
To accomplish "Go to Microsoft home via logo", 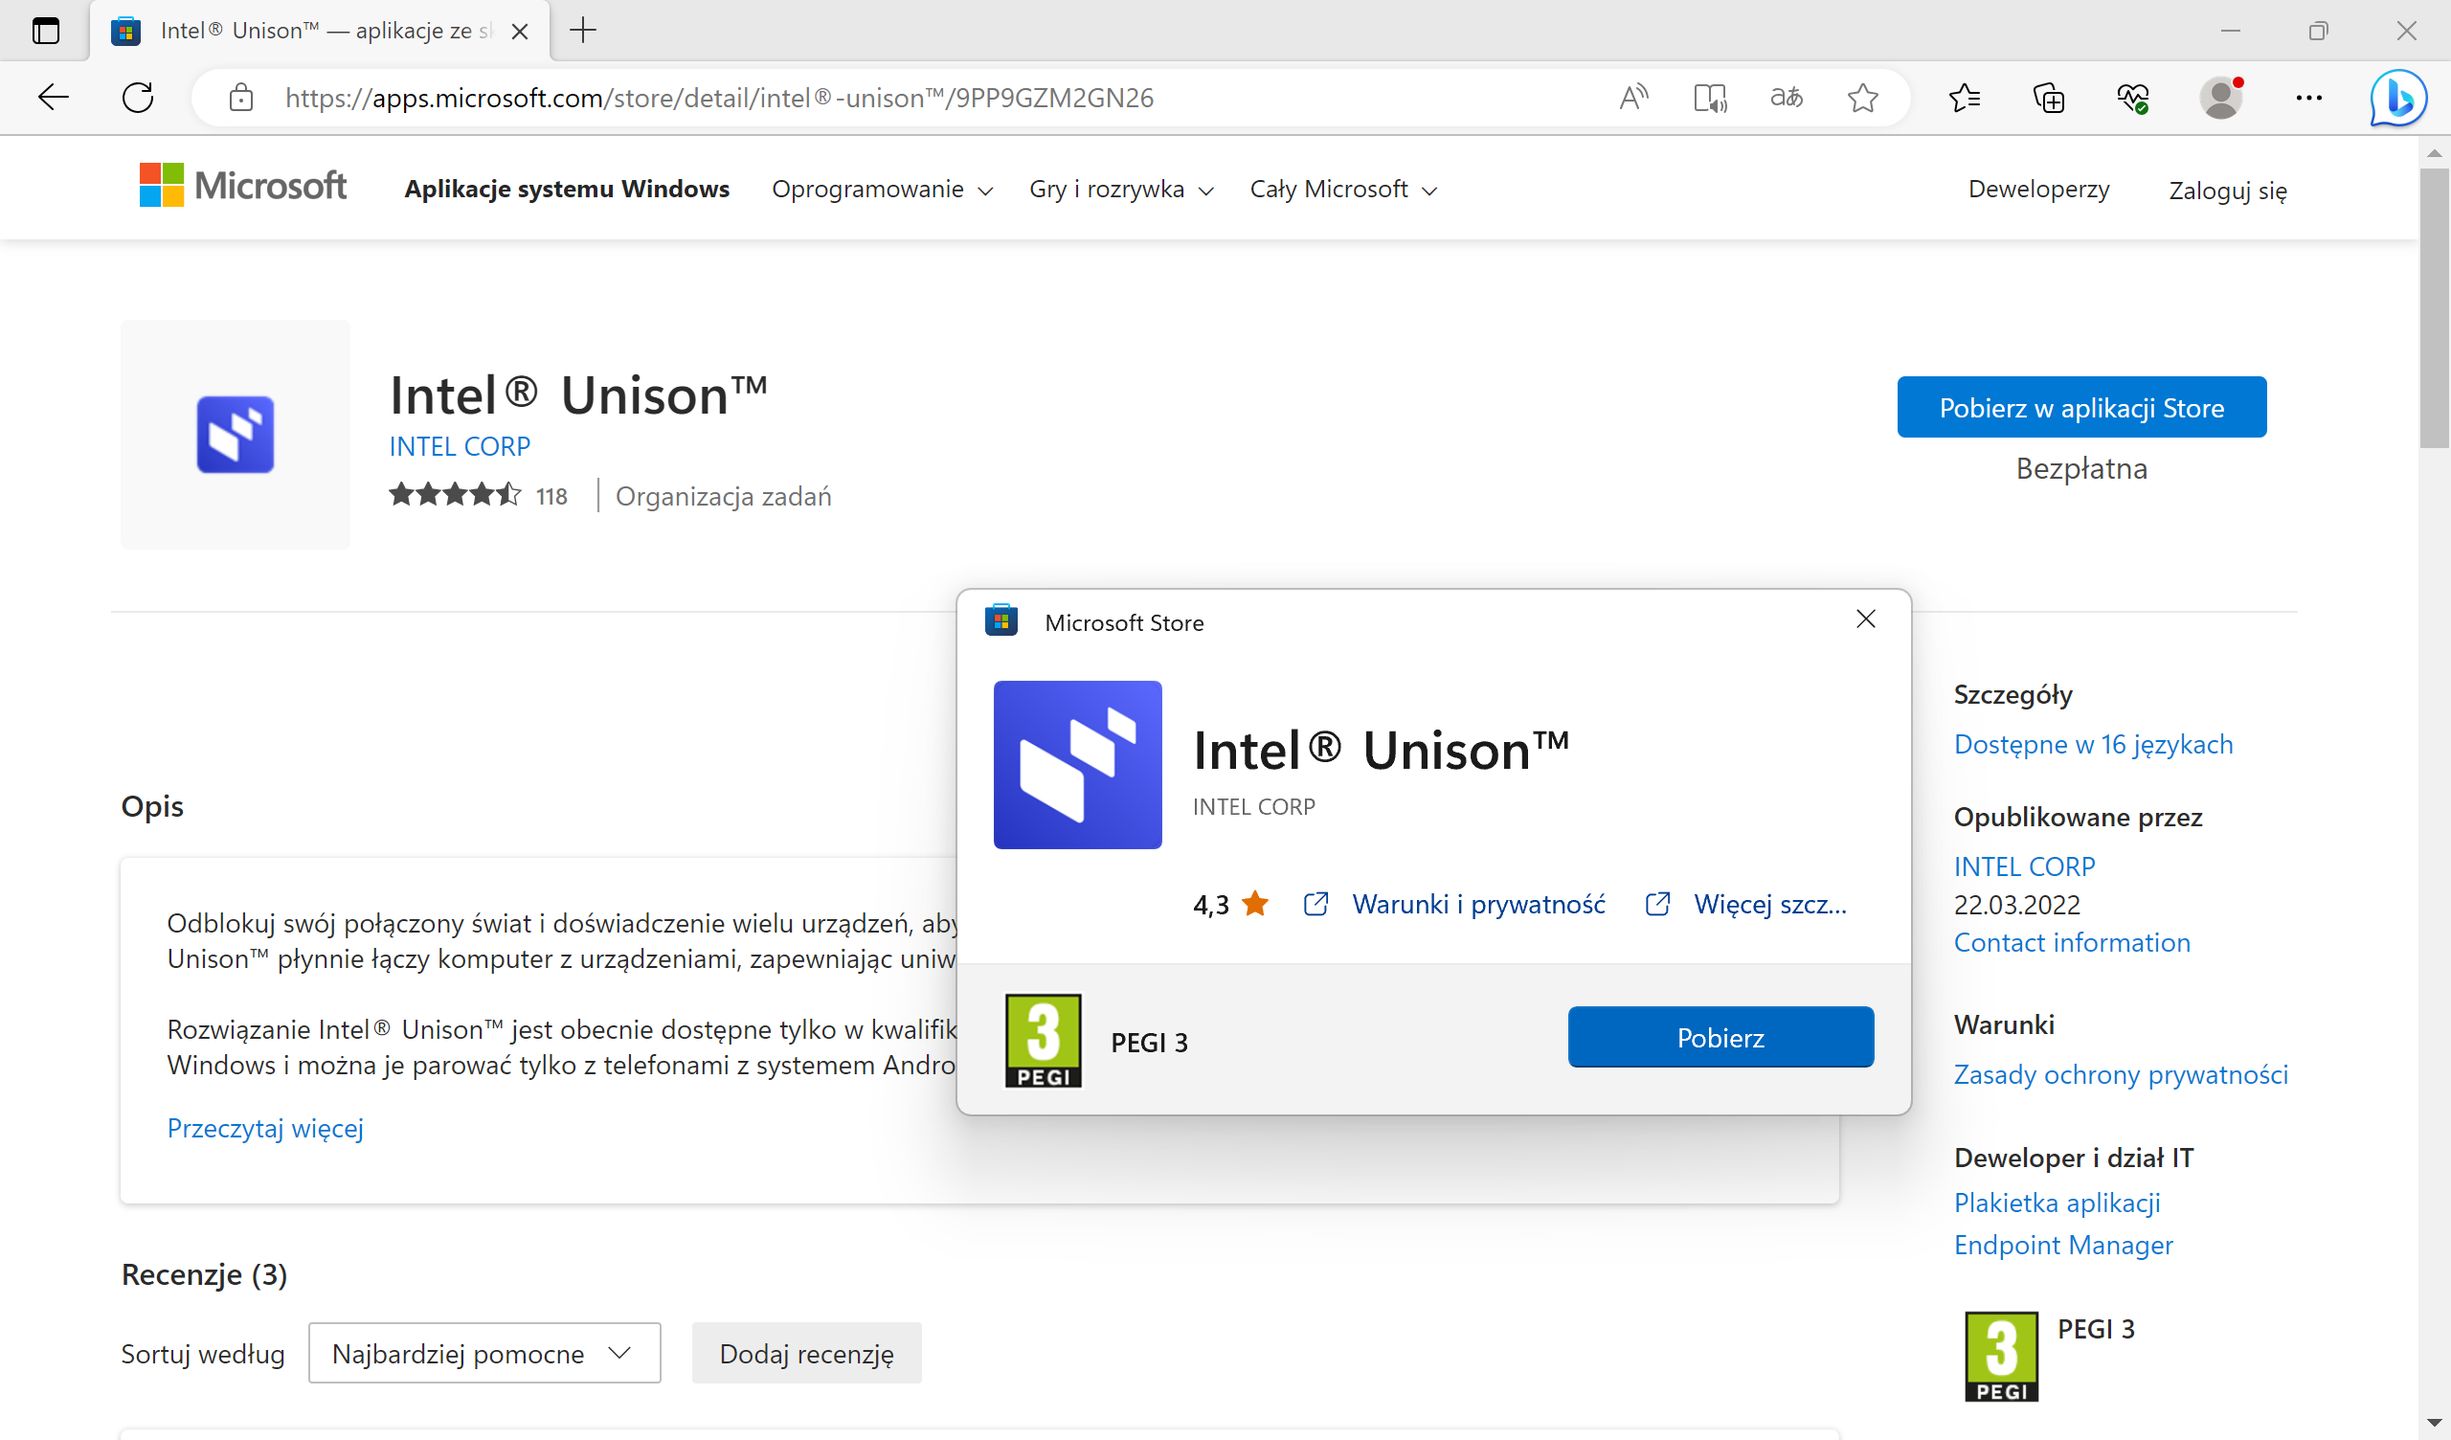I will tap(243, 186).
